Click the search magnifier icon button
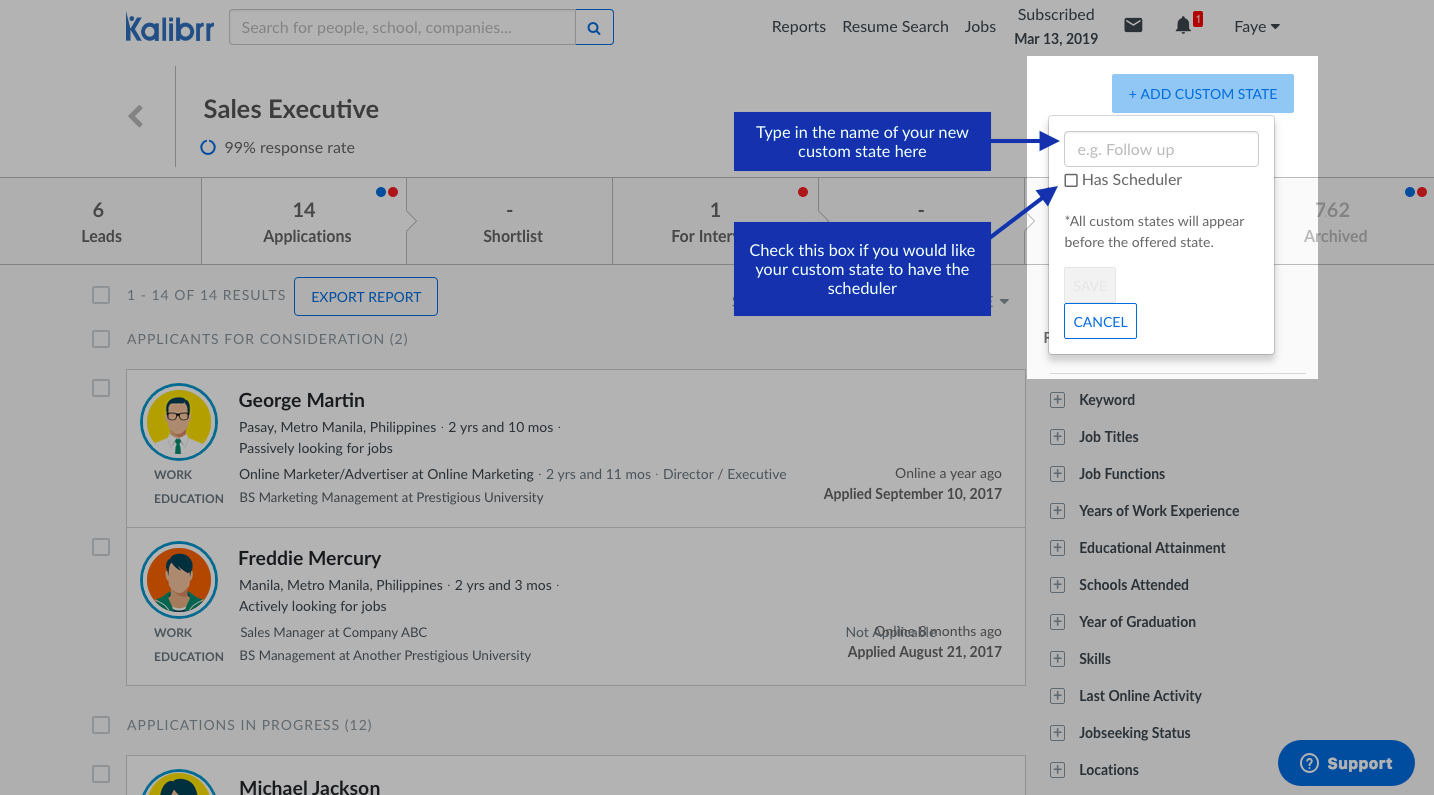 click(x=594, y=28)
